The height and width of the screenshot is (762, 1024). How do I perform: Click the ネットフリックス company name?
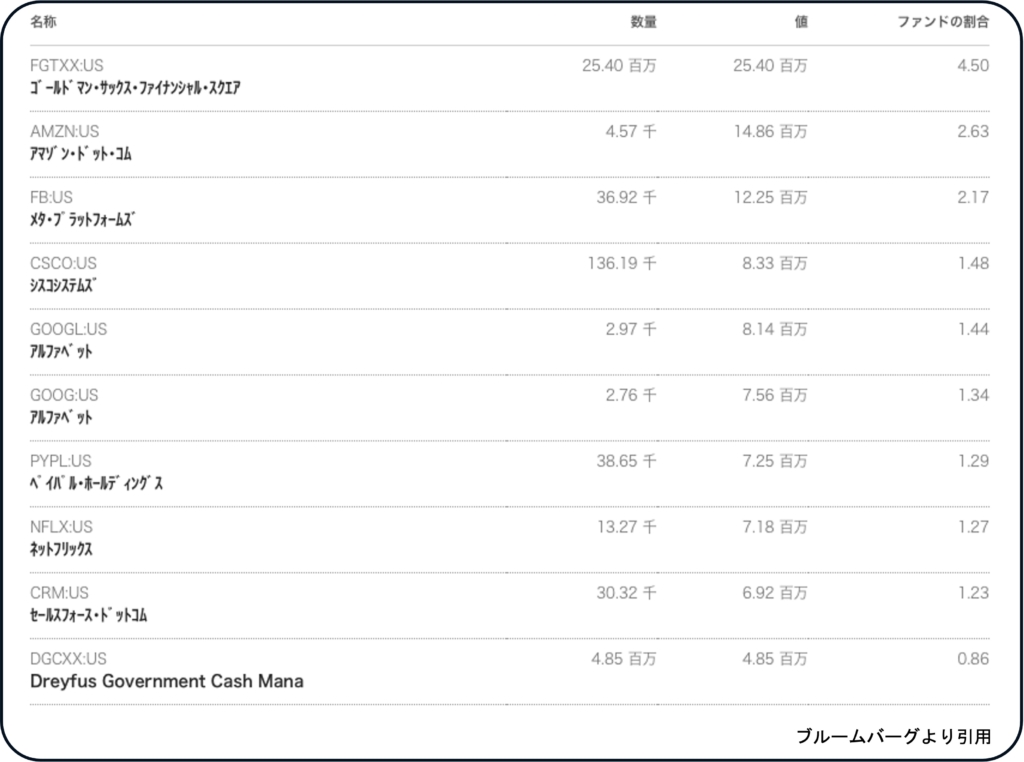[62, 550]
